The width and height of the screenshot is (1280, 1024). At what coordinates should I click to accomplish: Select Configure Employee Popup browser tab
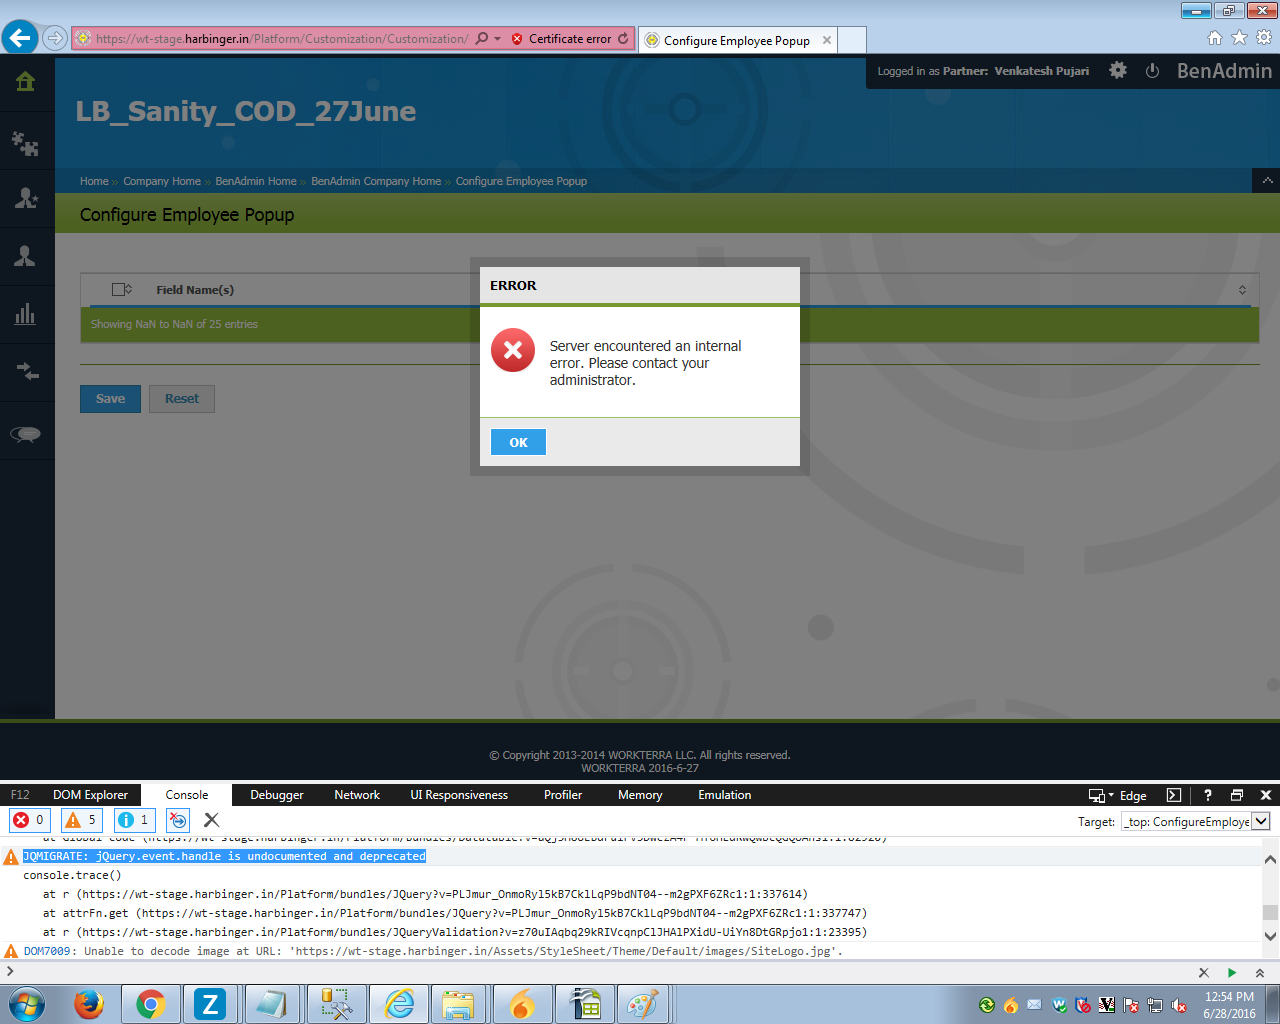pyautogui.click(x=738, y=40)
